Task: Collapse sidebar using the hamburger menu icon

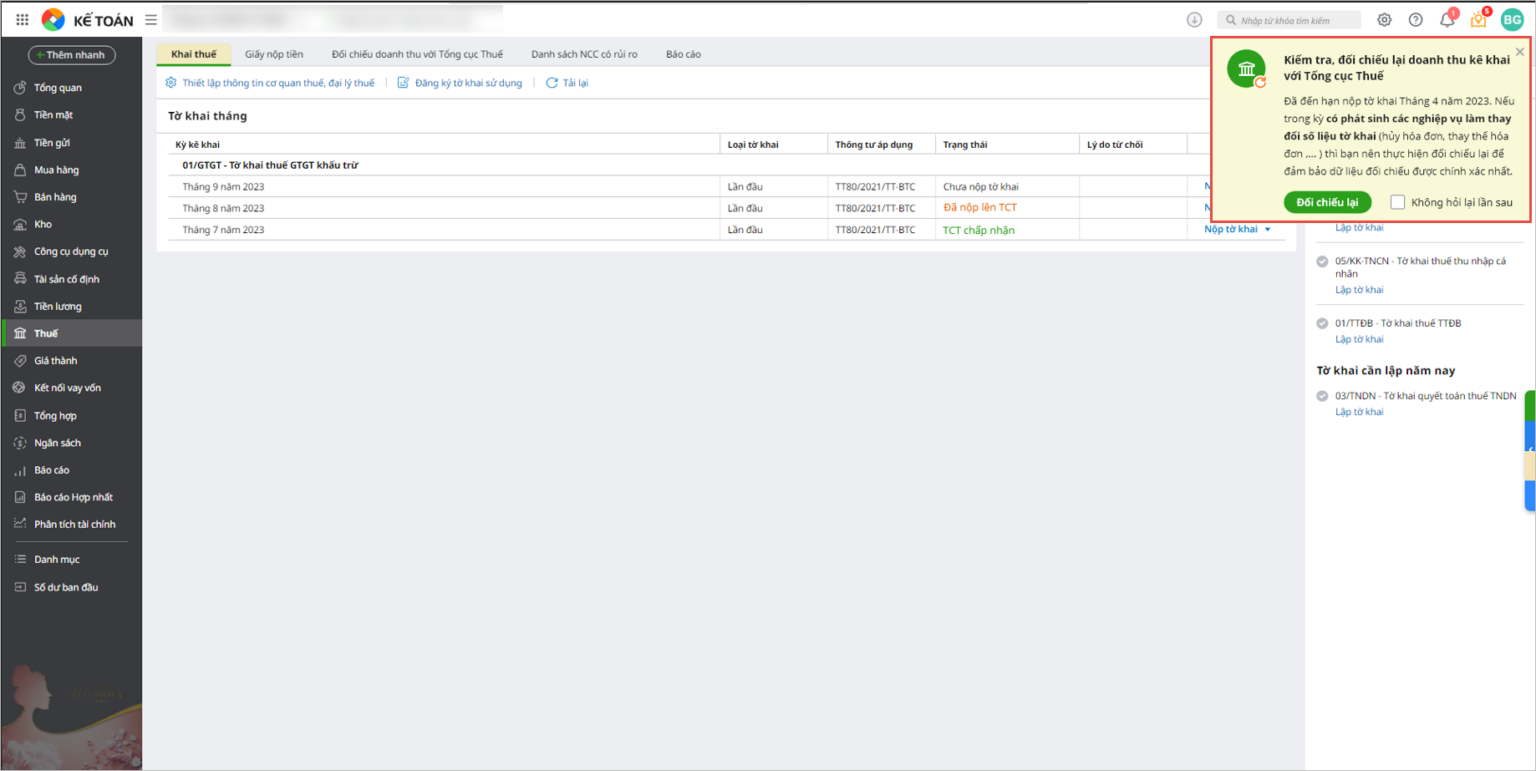Action: point(151,20)
